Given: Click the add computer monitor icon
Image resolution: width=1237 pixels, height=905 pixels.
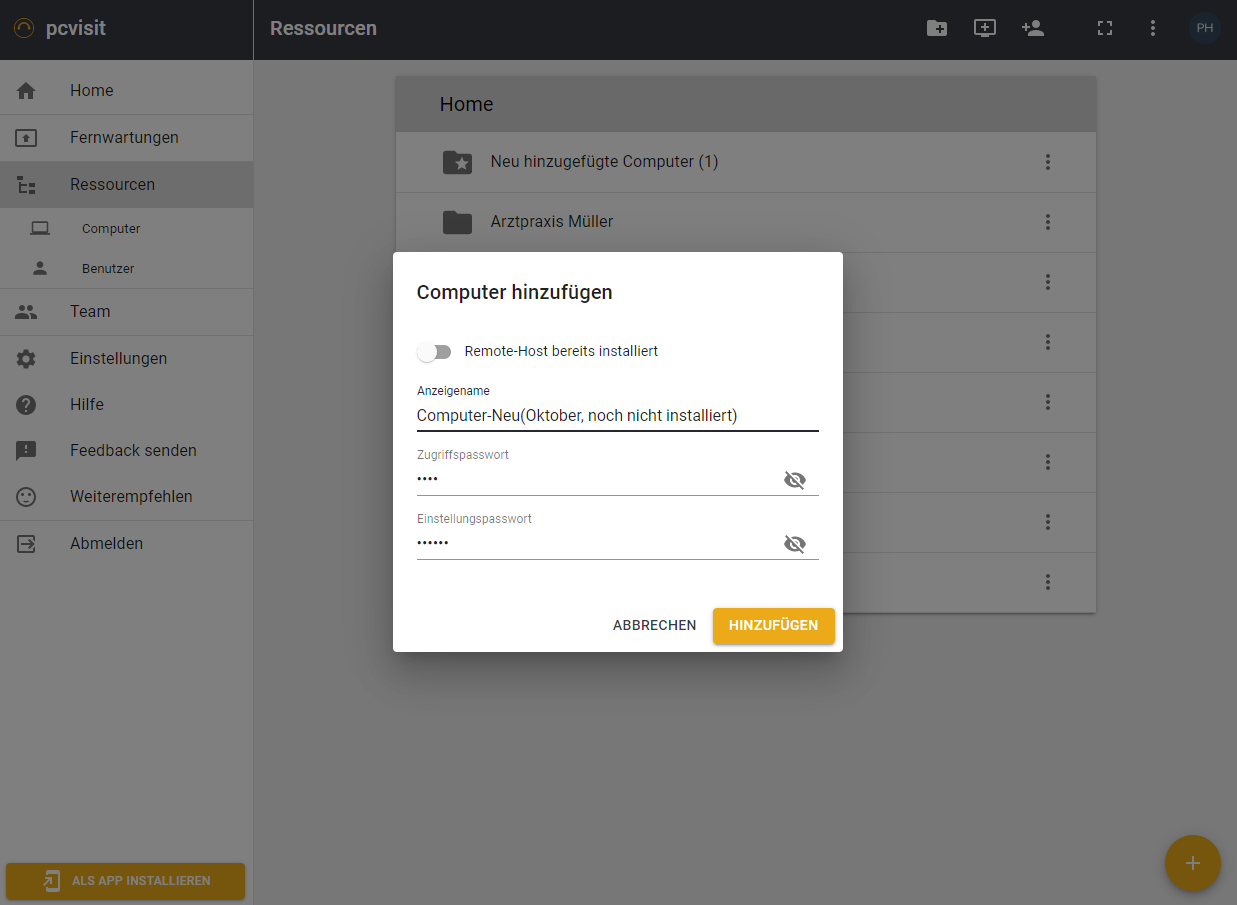Looking at the screenshot, I should 985,28.
